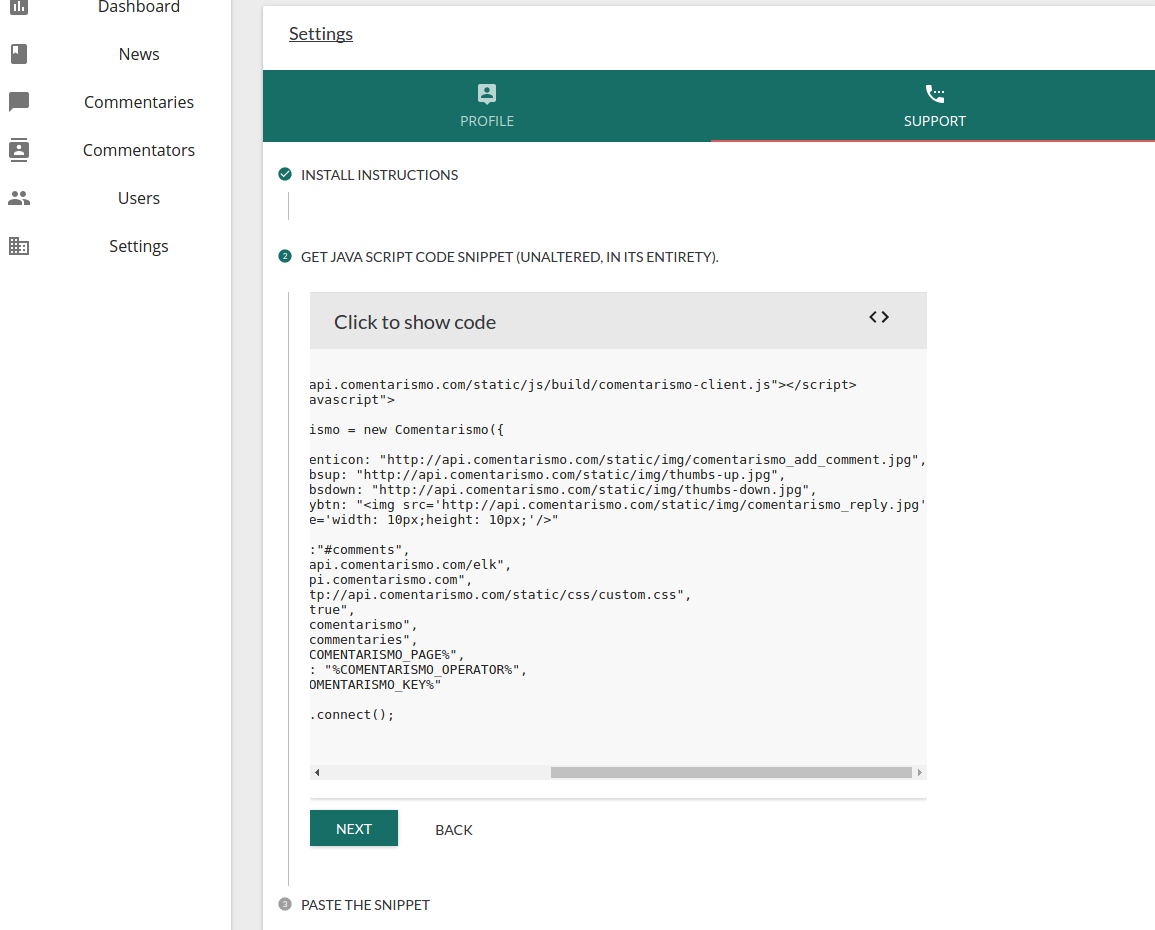Expand the Click to show code header
Viewport: 1155px width, 930px height.
(x=415, y=322)
